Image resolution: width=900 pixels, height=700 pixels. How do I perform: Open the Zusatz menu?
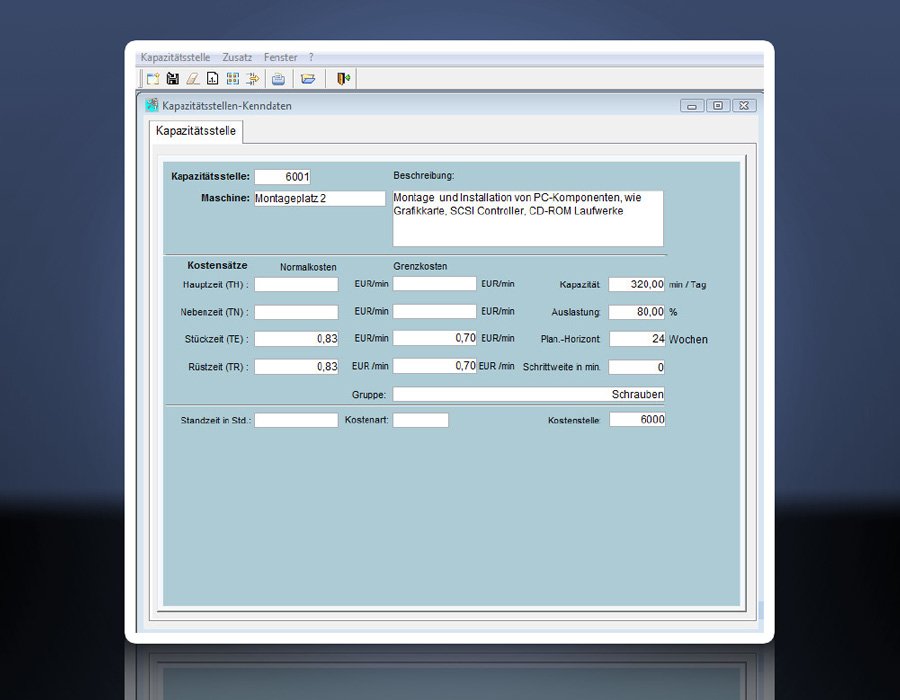click(x=237, y=57)
